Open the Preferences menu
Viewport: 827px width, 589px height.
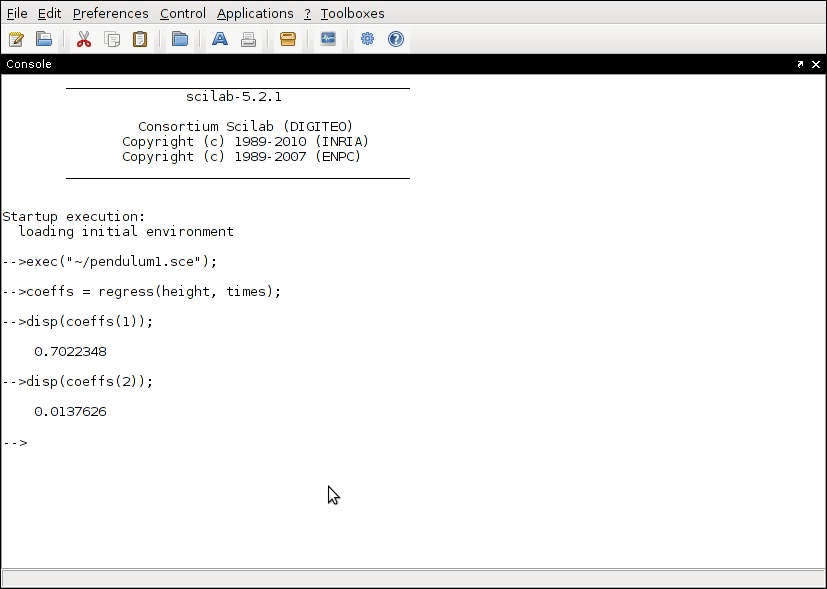click(x=110, y=13)
